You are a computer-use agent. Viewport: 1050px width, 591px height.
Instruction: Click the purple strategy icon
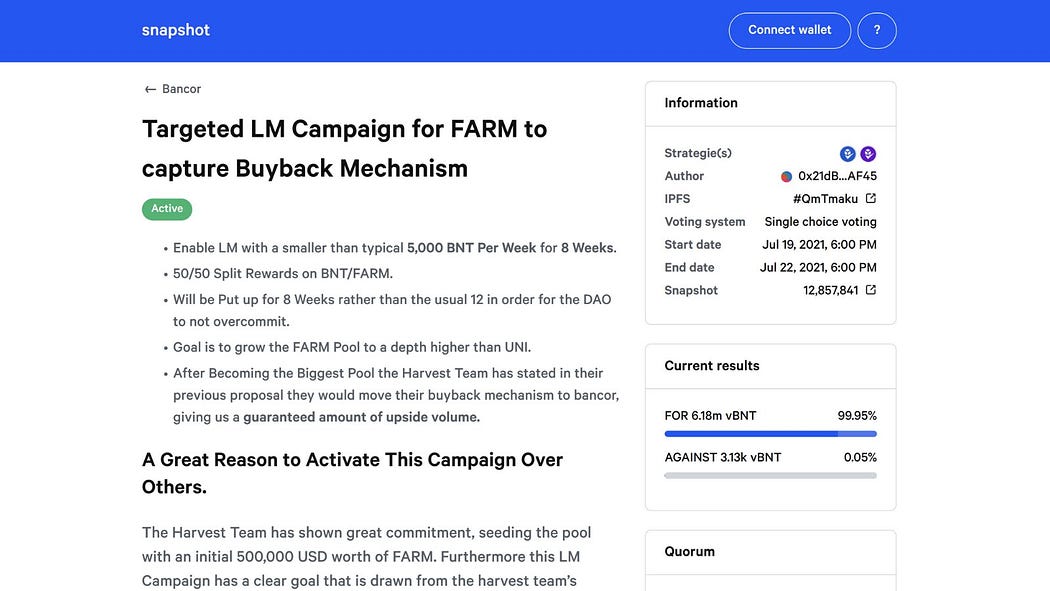click(868, 154)
